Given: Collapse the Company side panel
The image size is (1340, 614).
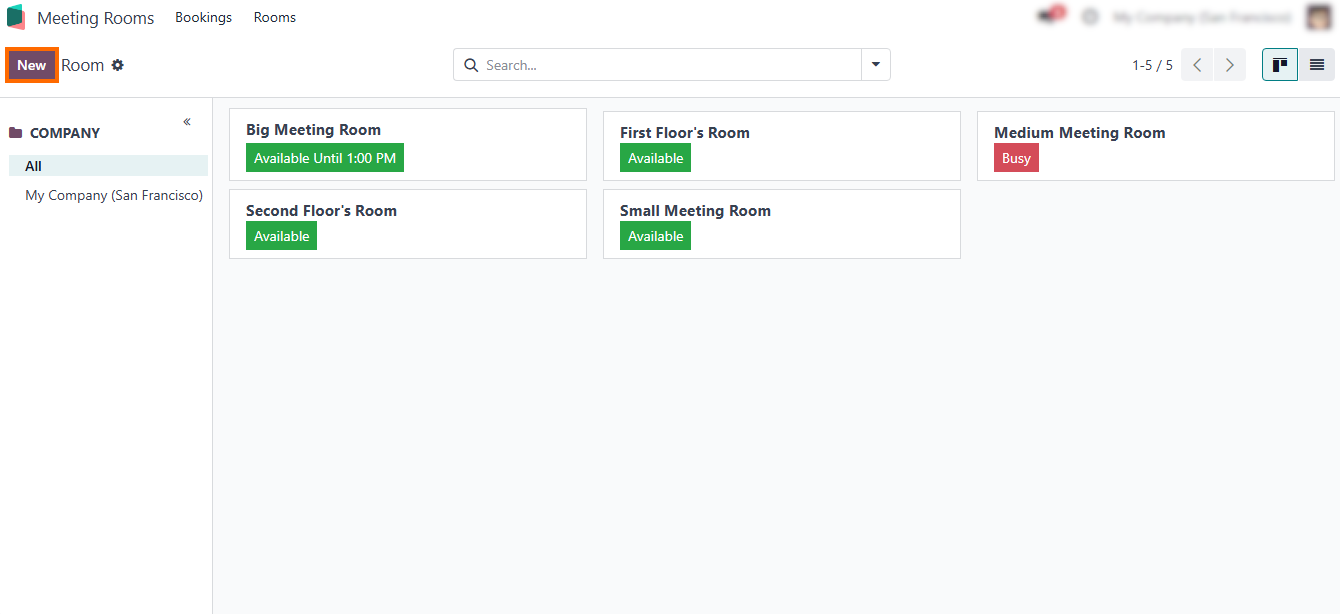Looking at the screenshot, I should (187, 122).
